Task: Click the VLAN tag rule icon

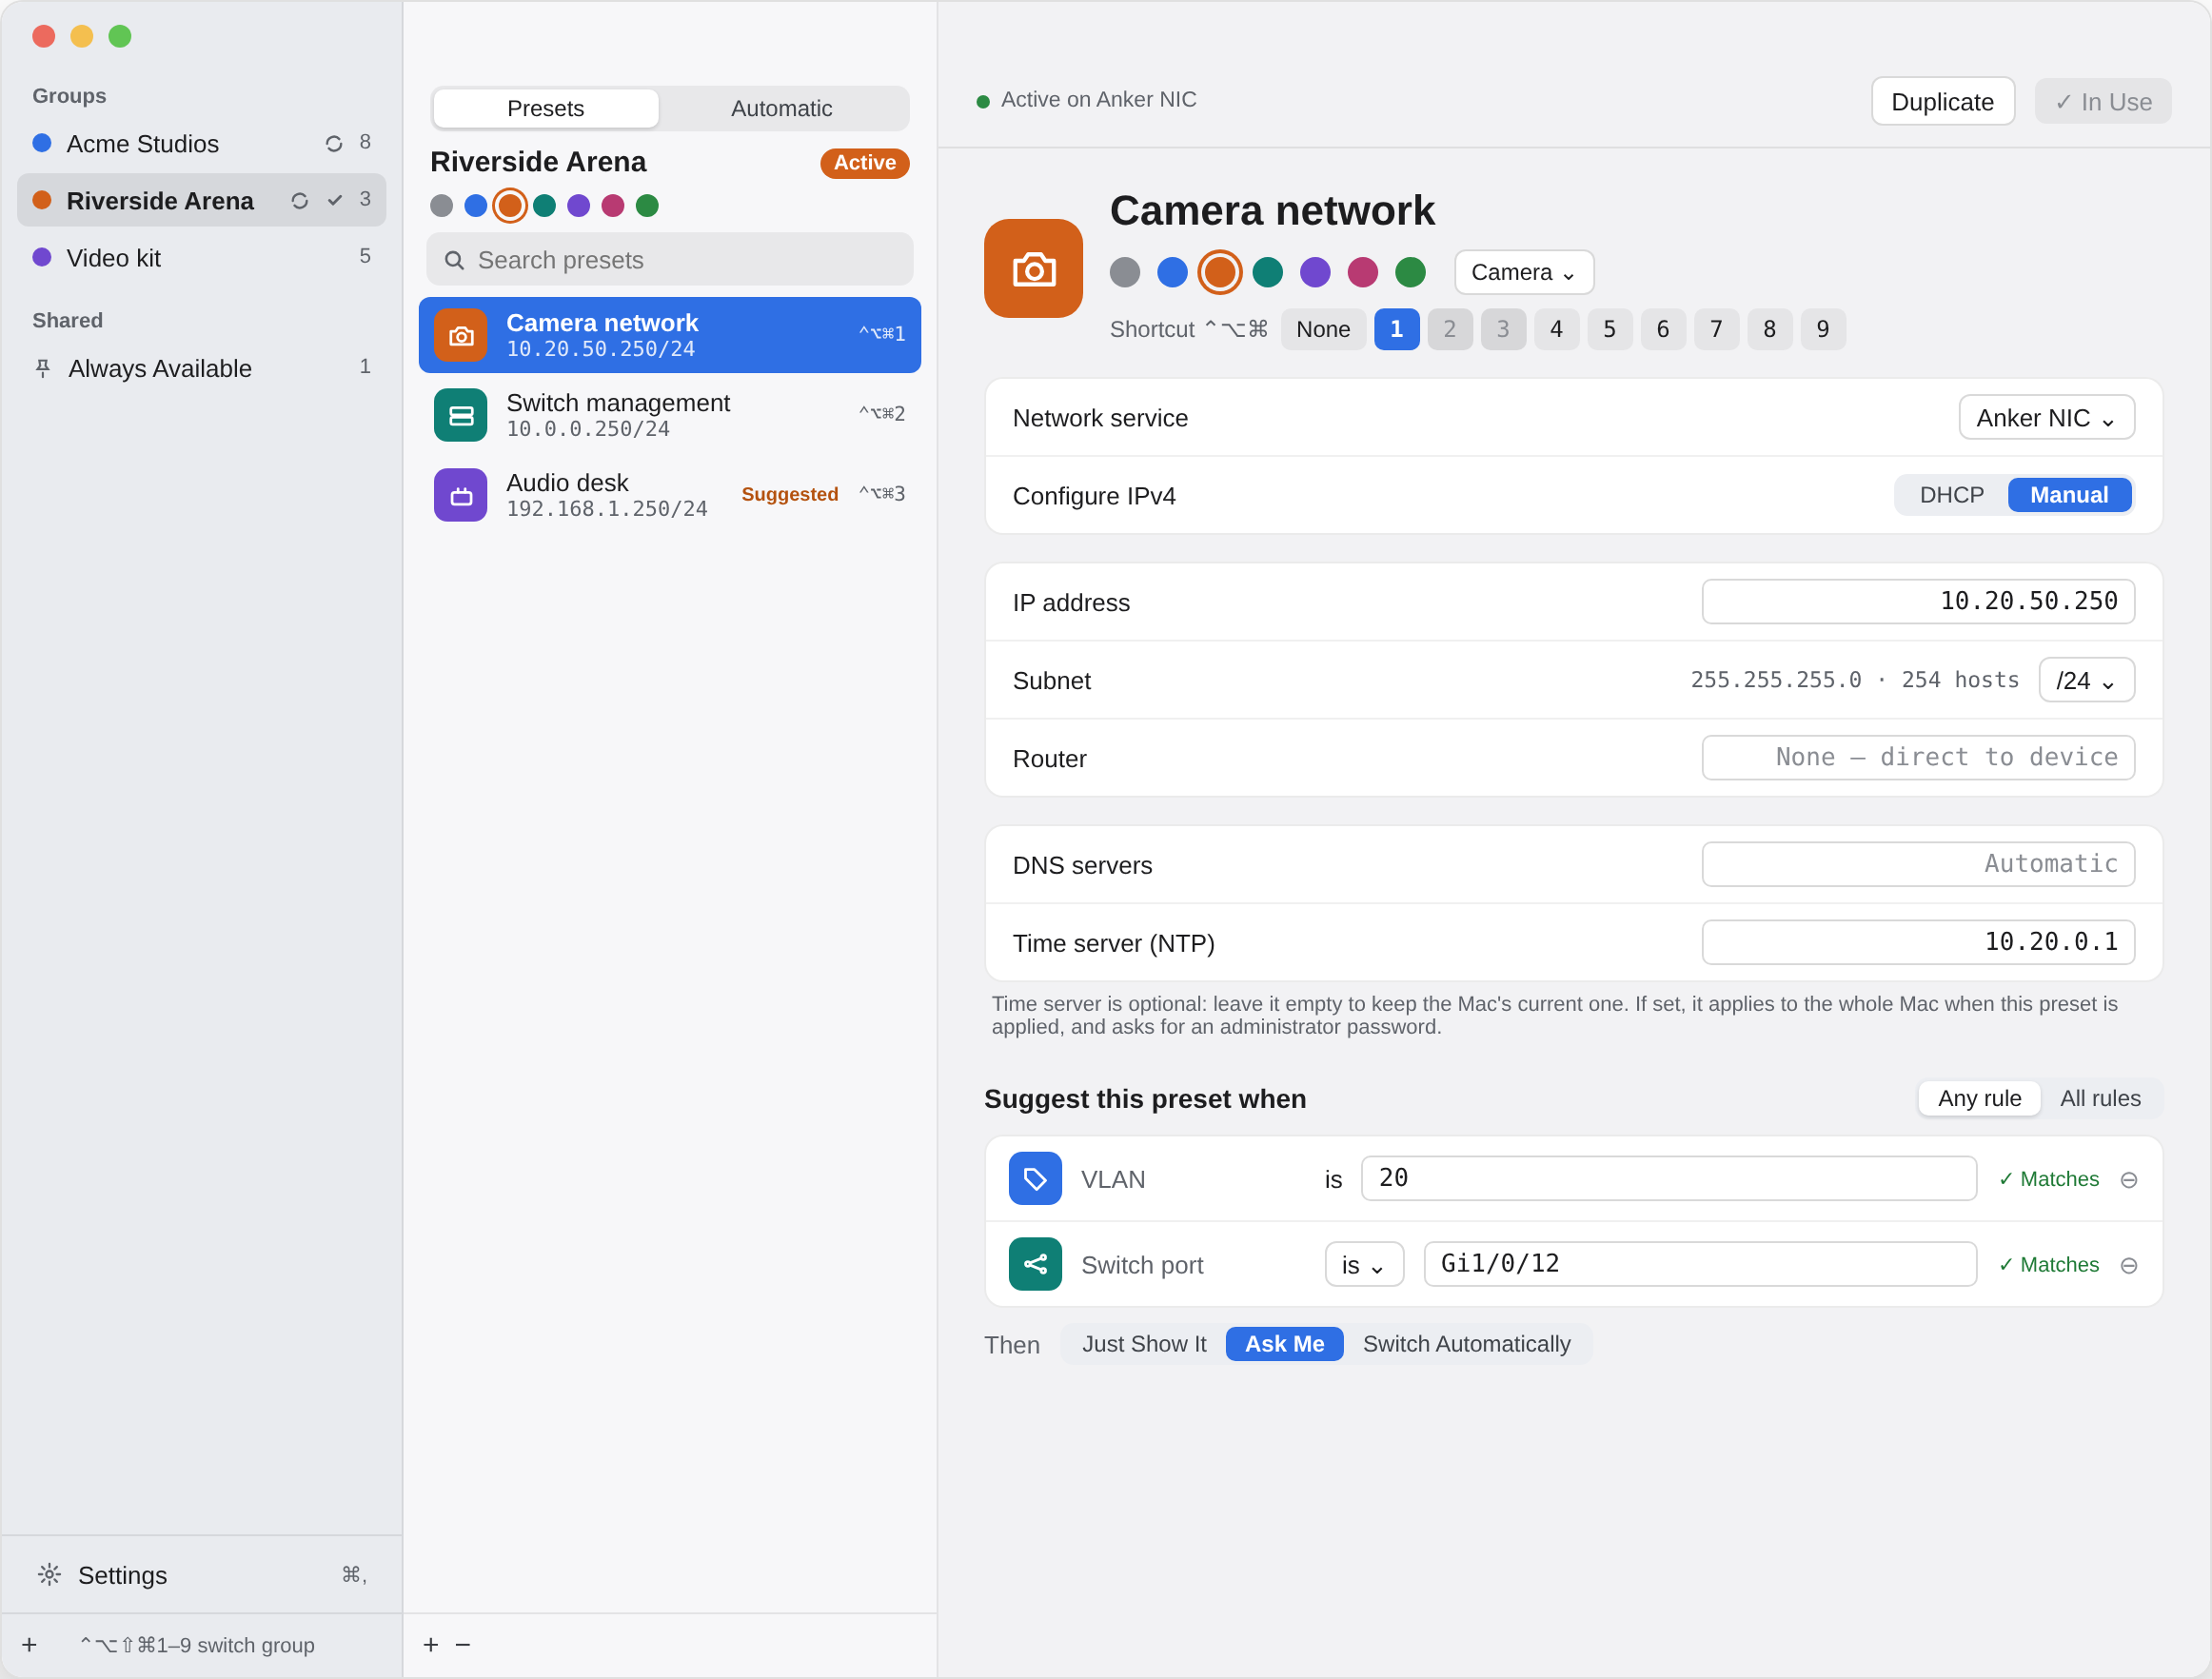Action: point(1035,1179)
